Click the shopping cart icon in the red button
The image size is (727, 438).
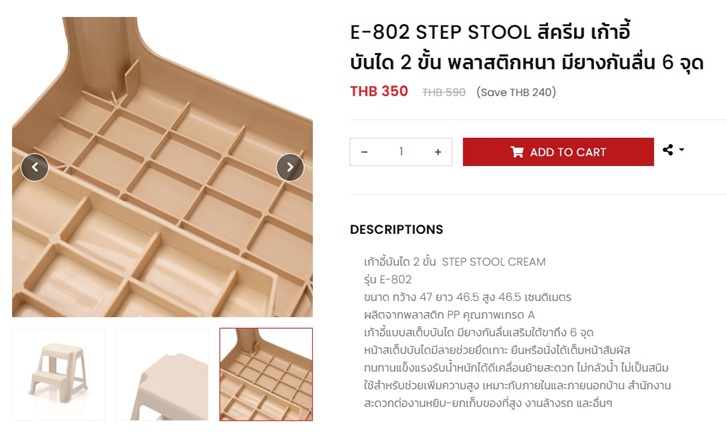(517, 152)
